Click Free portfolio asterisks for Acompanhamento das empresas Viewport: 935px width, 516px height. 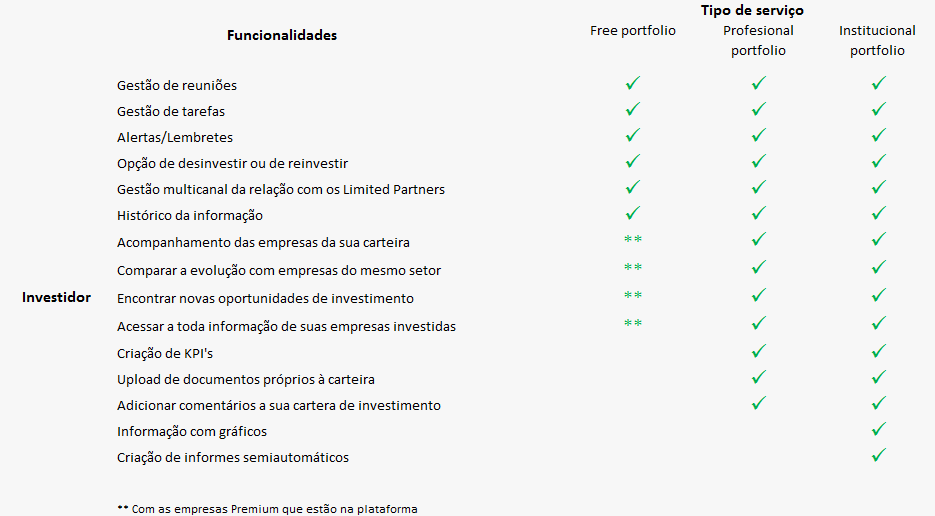(x=632, y=240)
